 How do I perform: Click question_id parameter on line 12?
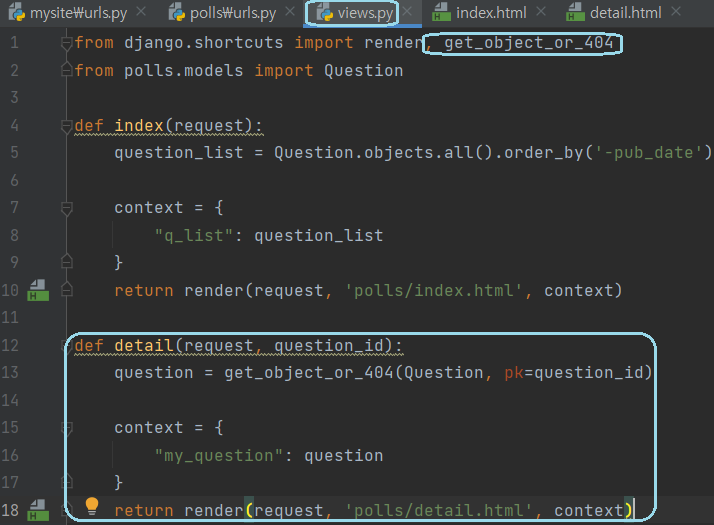pyautogui.click(x=330, y=346)
